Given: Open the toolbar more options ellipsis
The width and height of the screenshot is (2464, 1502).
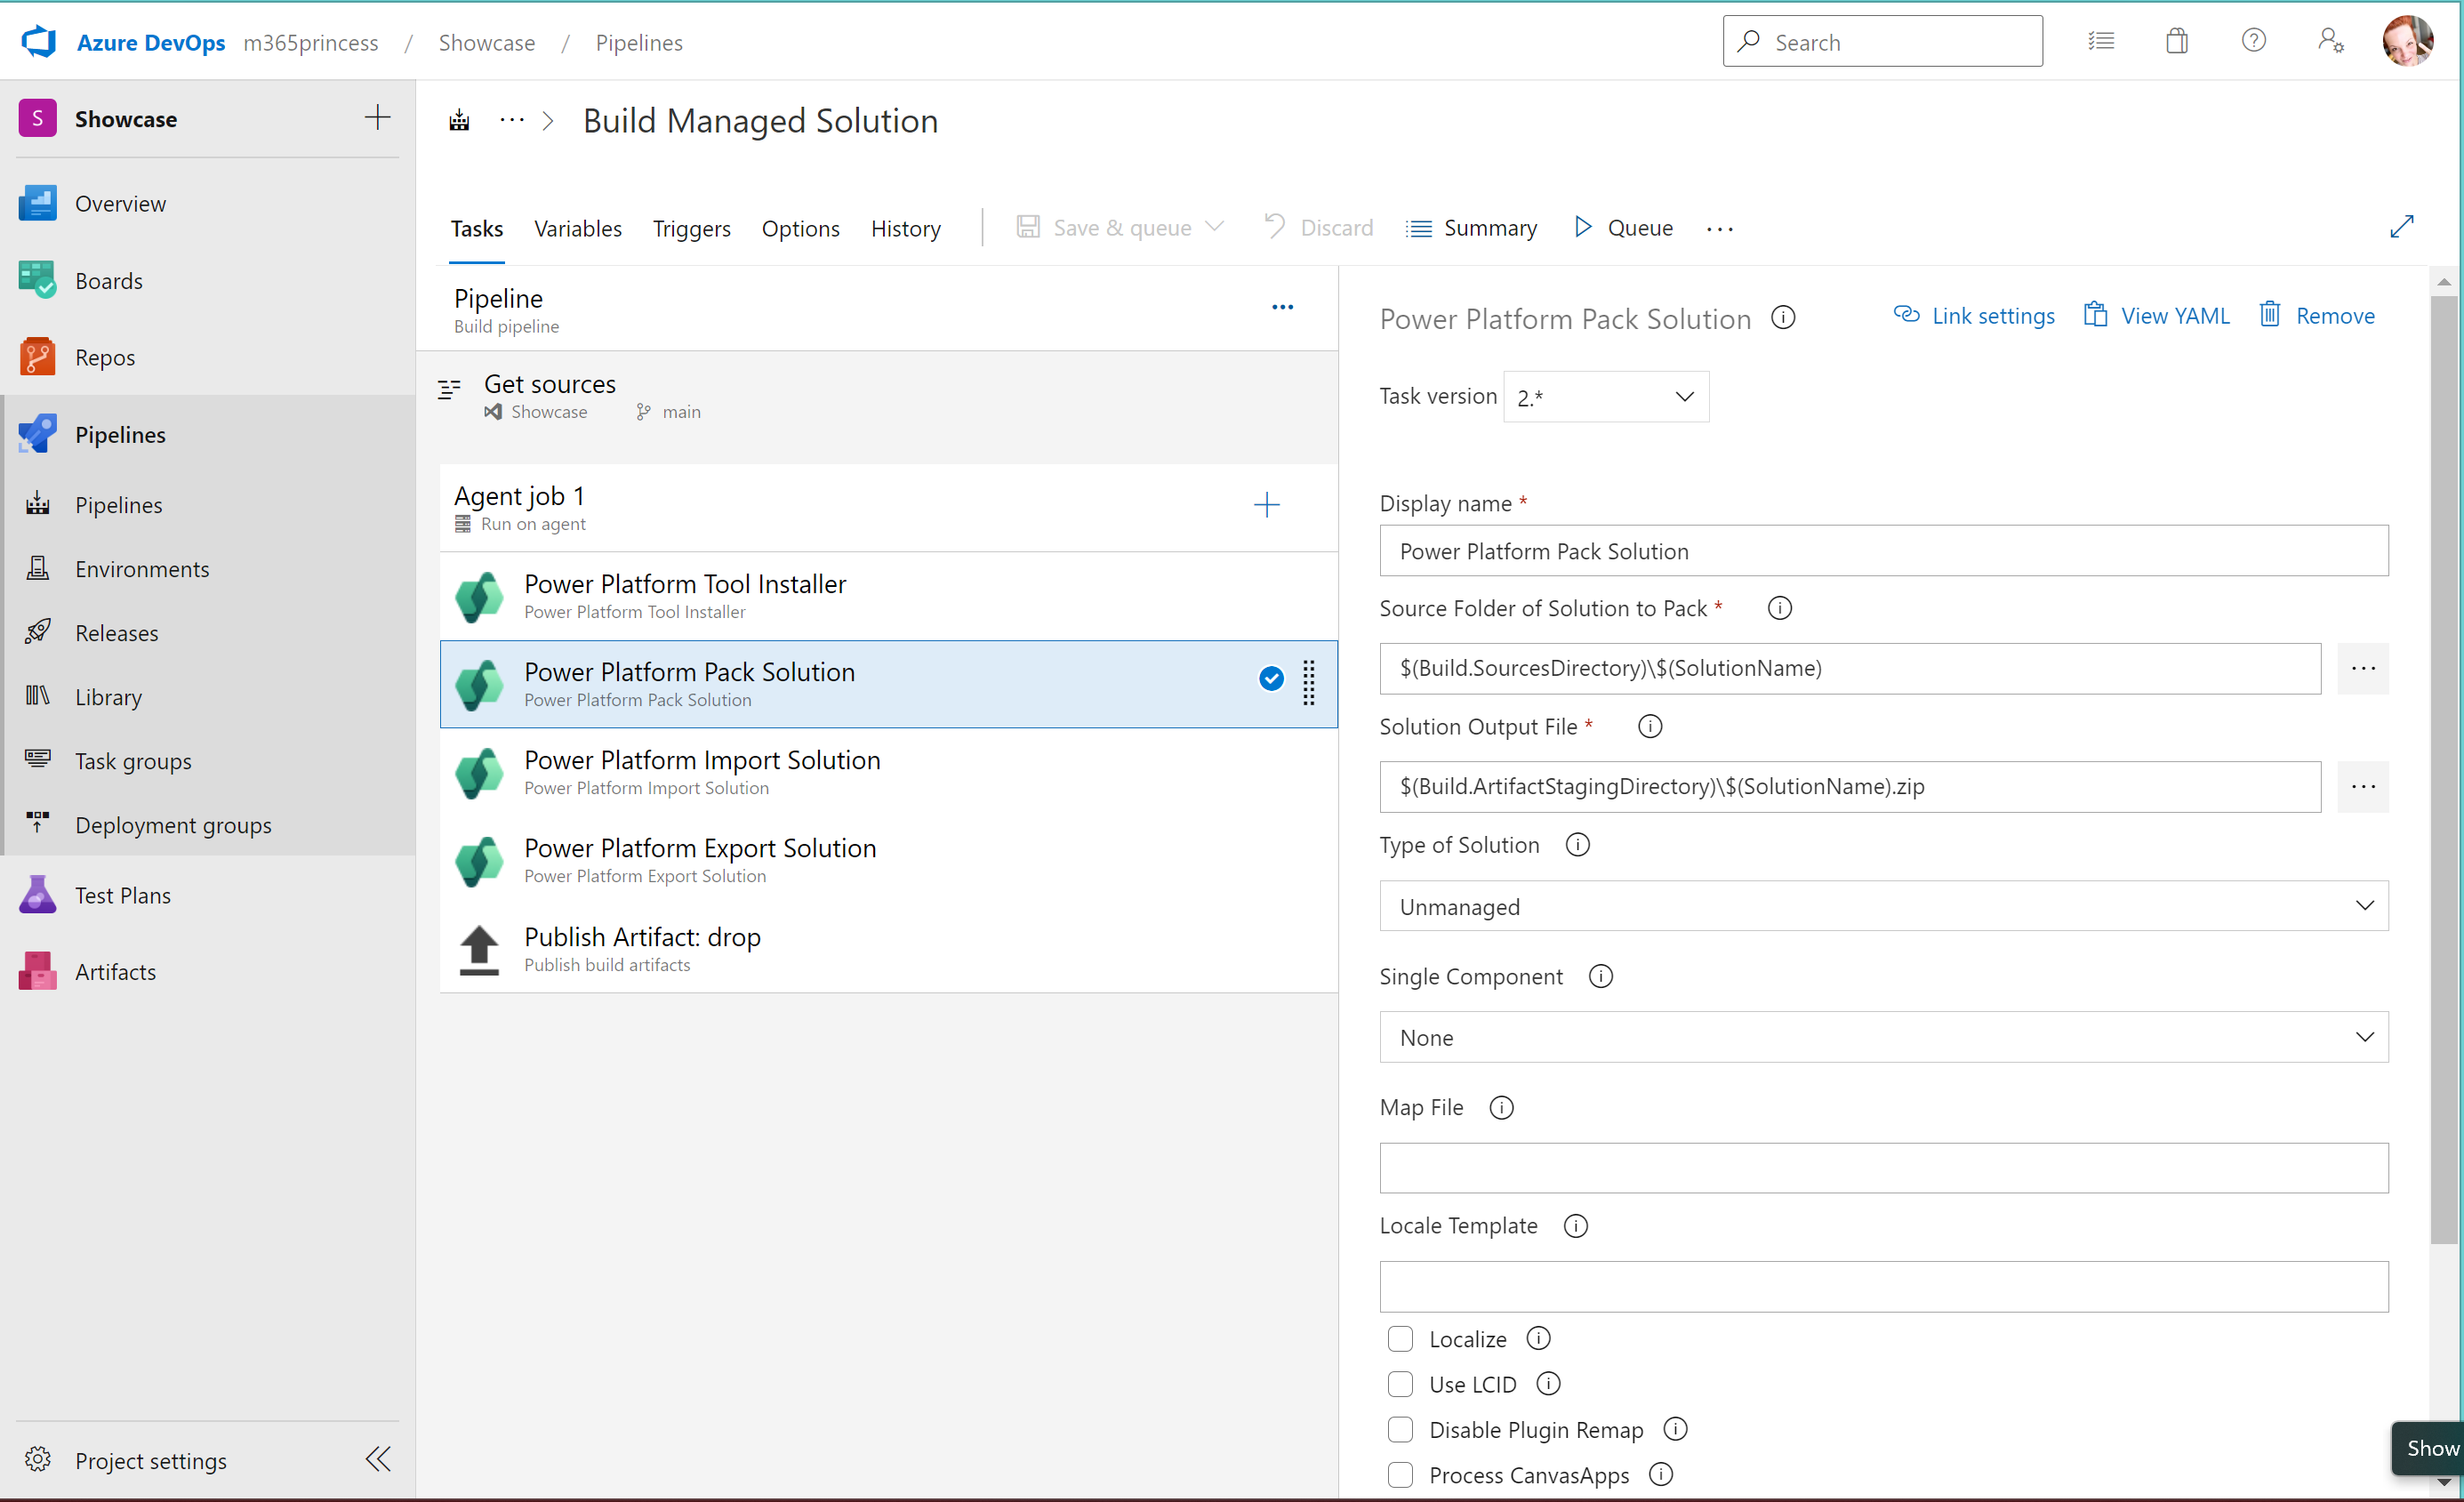Looking at the screenshot, I should [x=1719, y=228].
